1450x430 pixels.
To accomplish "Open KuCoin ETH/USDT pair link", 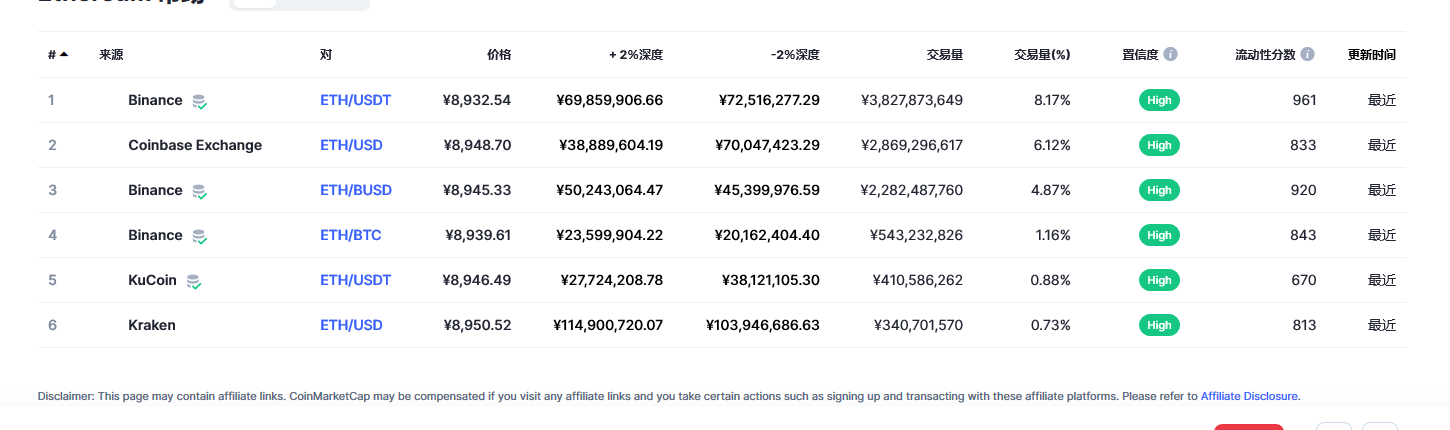I will [x=356, y=280].
